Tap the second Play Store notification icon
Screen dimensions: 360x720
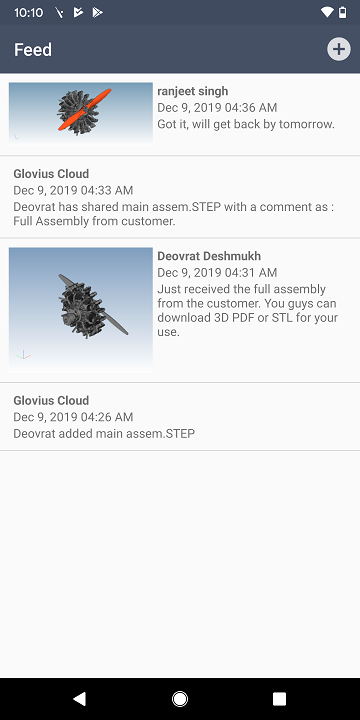tap(97, 12)
